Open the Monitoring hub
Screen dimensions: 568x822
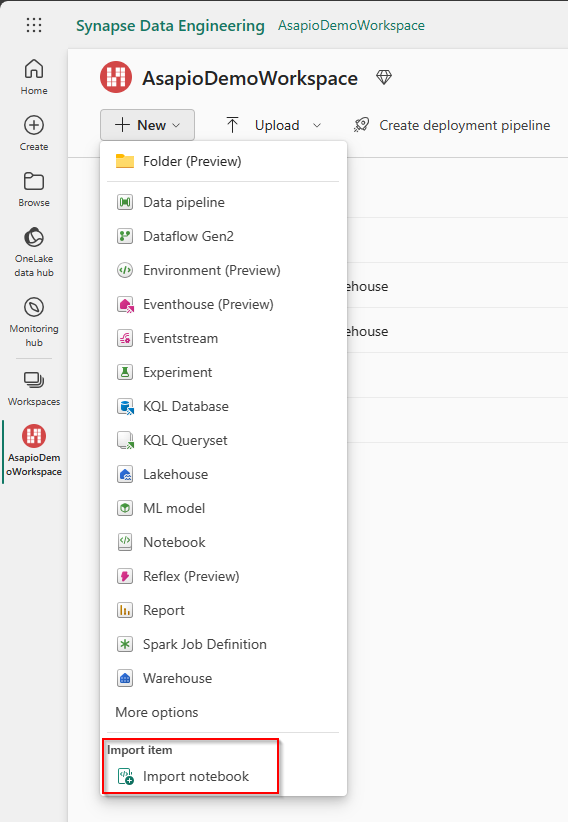pyautogui.click(x=34, y=322)
